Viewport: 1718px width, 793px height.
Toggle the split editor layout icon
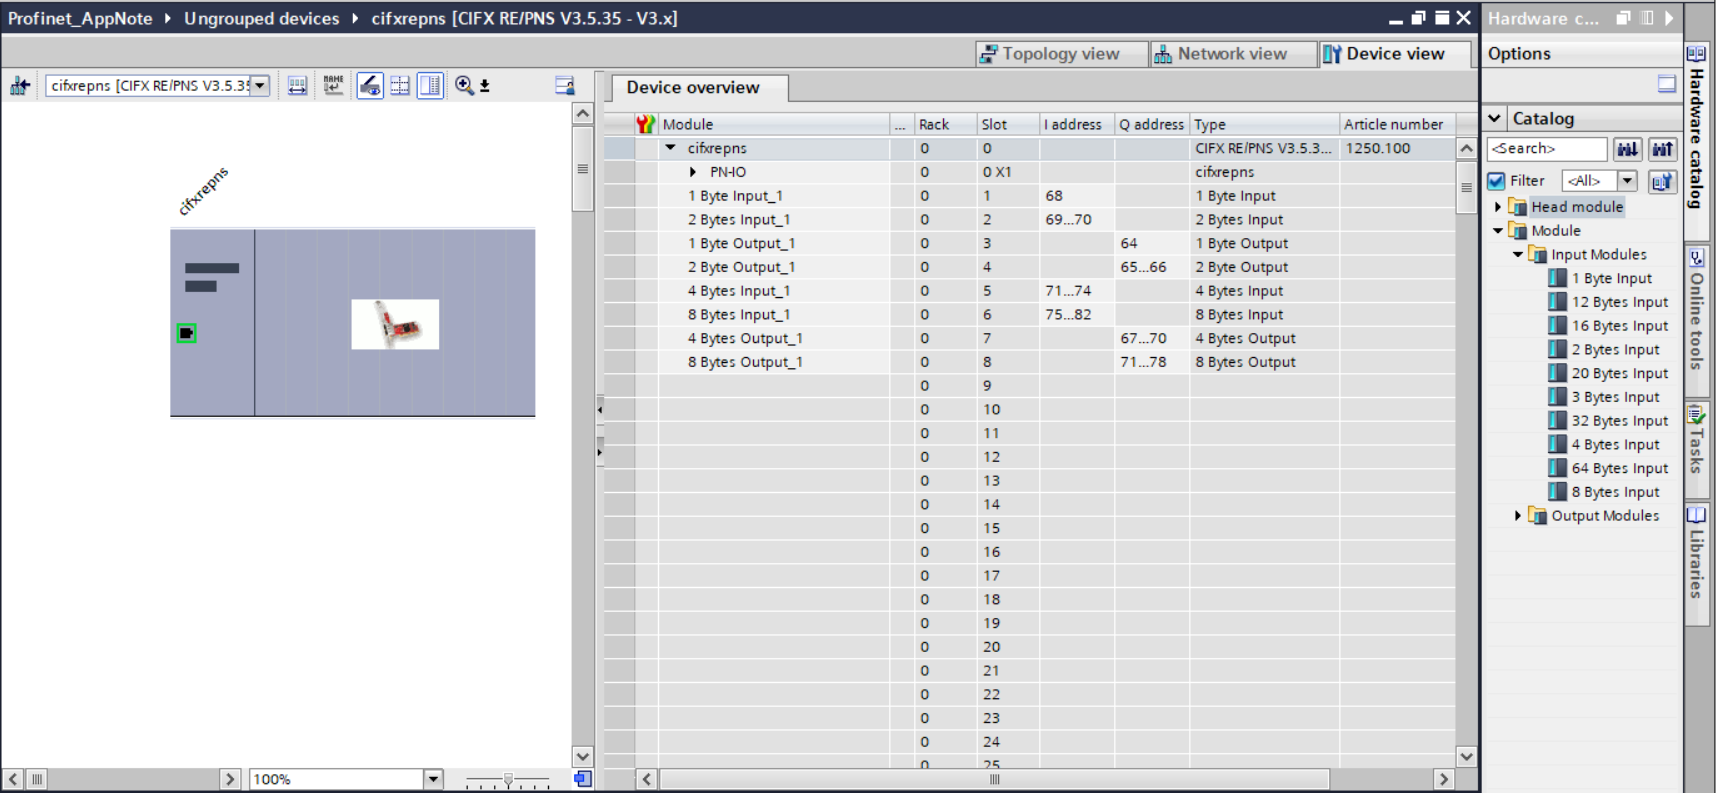(x=430, y=86)
